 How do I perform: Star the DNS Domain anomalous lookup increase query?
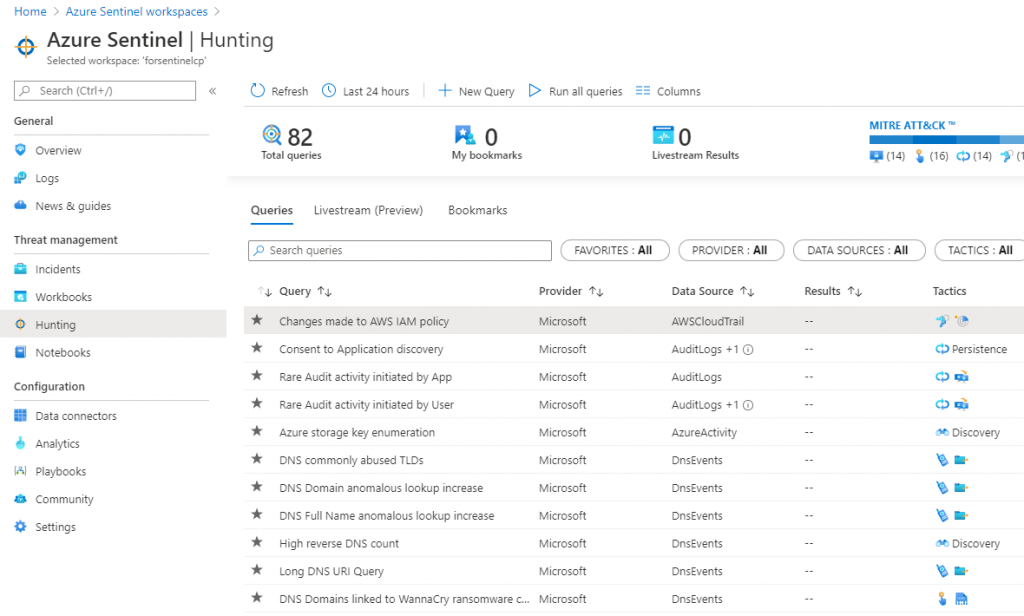point(257,486)
